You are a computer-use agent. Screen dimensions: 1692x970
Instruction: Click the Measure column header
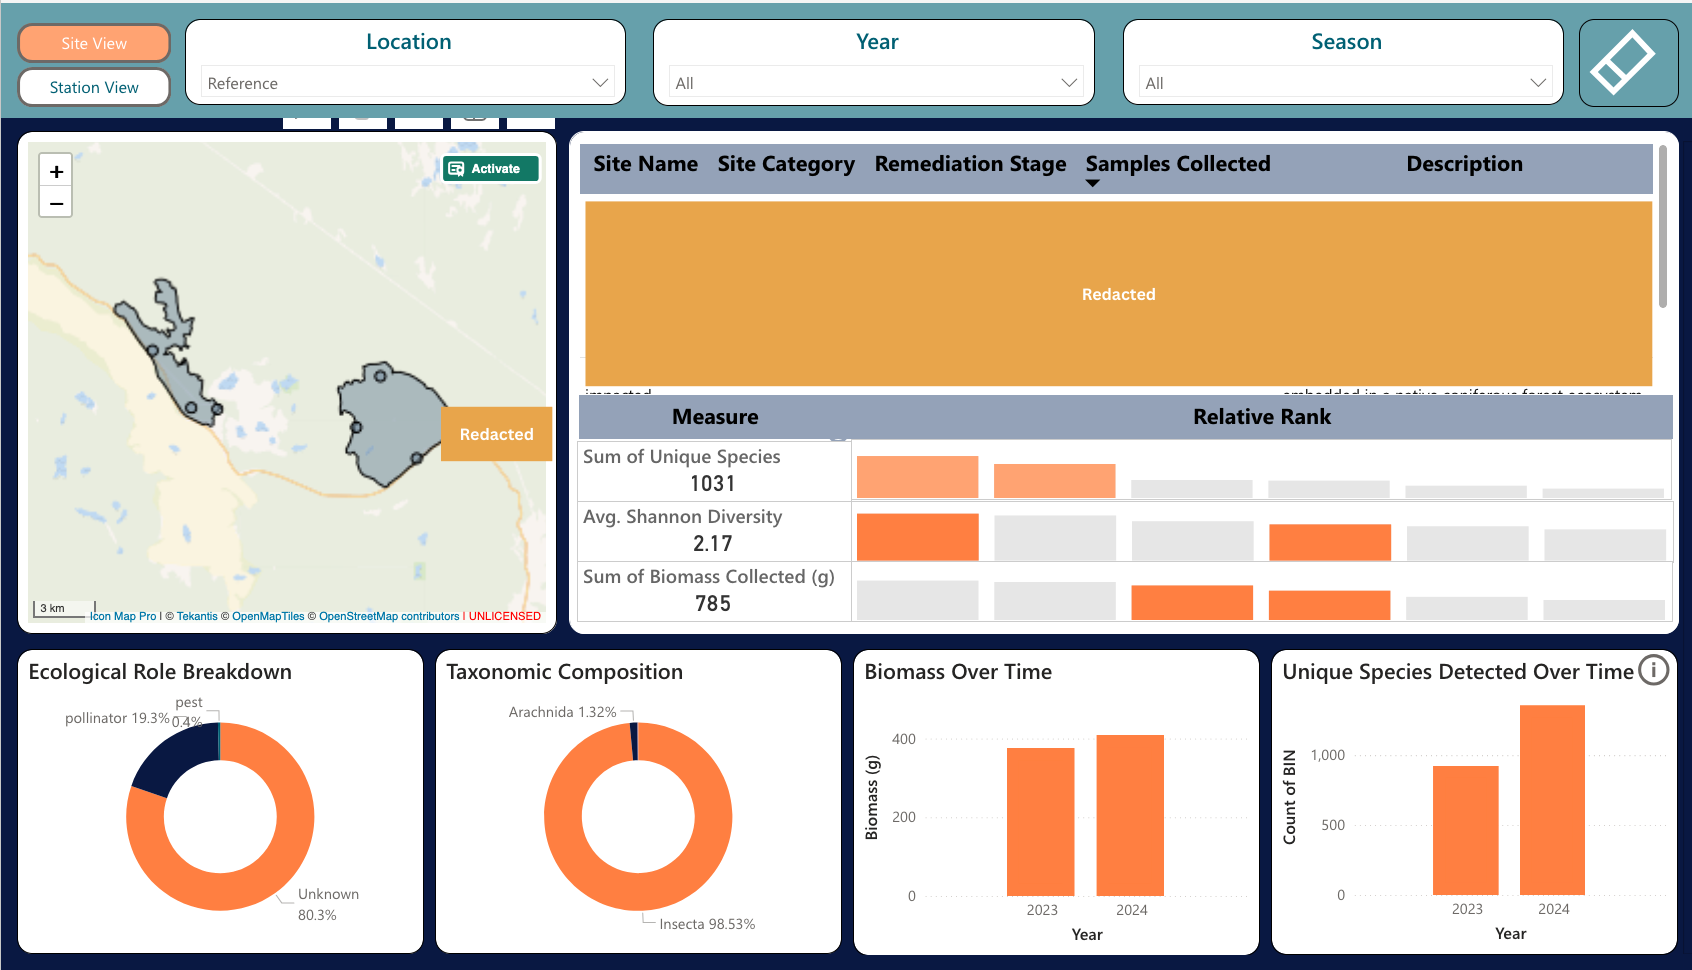(715, 417)
